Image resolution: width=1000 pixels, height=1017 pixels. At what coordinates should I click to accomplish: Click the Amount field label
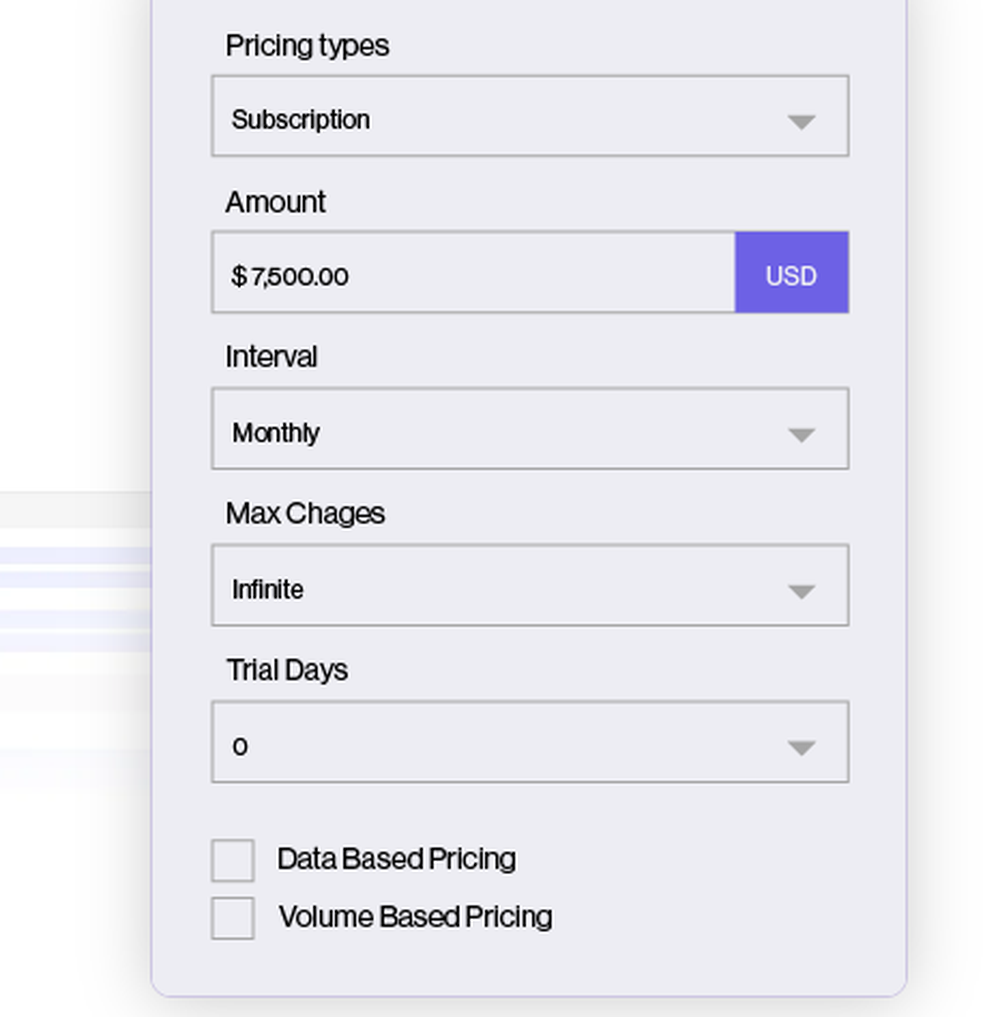(x=275, y=202)
